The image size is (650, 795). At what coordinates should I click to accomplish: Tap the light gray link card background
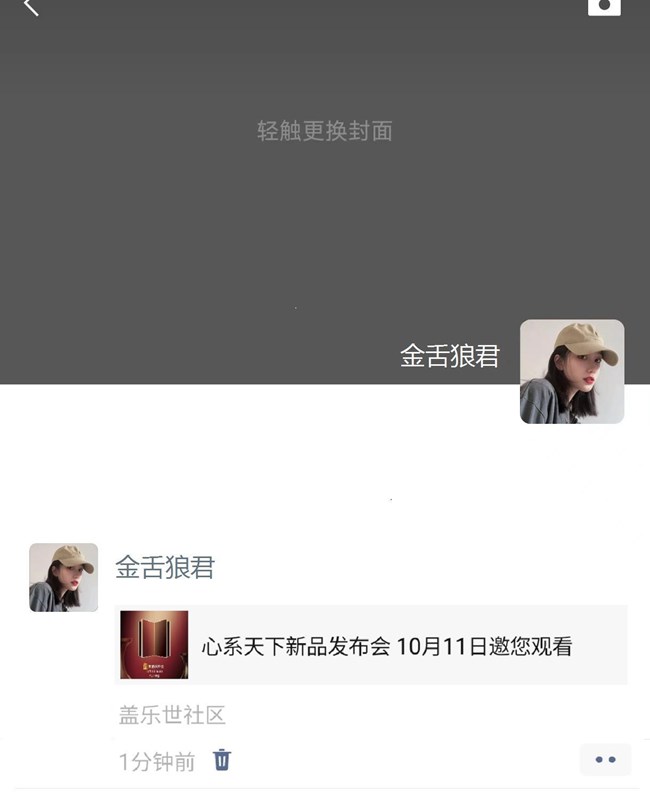pos(598,645)
